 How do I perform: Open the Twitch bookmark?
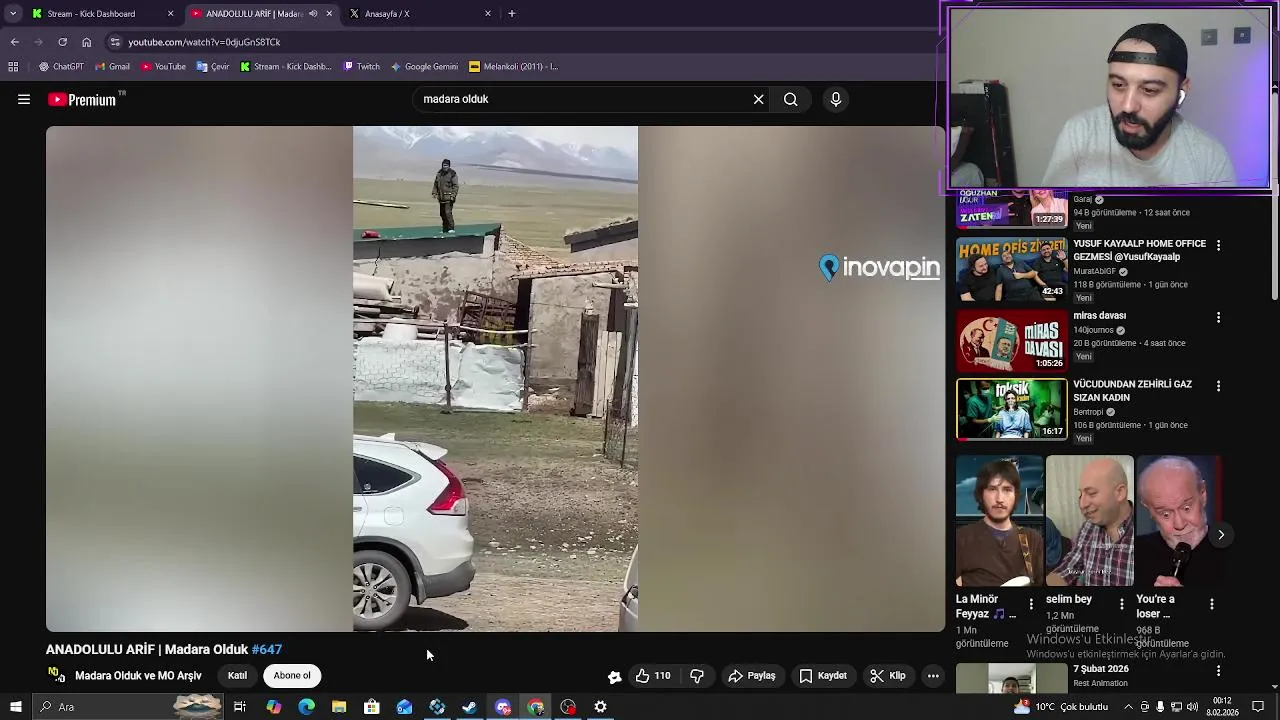pyautogui.click(x=361, y=67)
